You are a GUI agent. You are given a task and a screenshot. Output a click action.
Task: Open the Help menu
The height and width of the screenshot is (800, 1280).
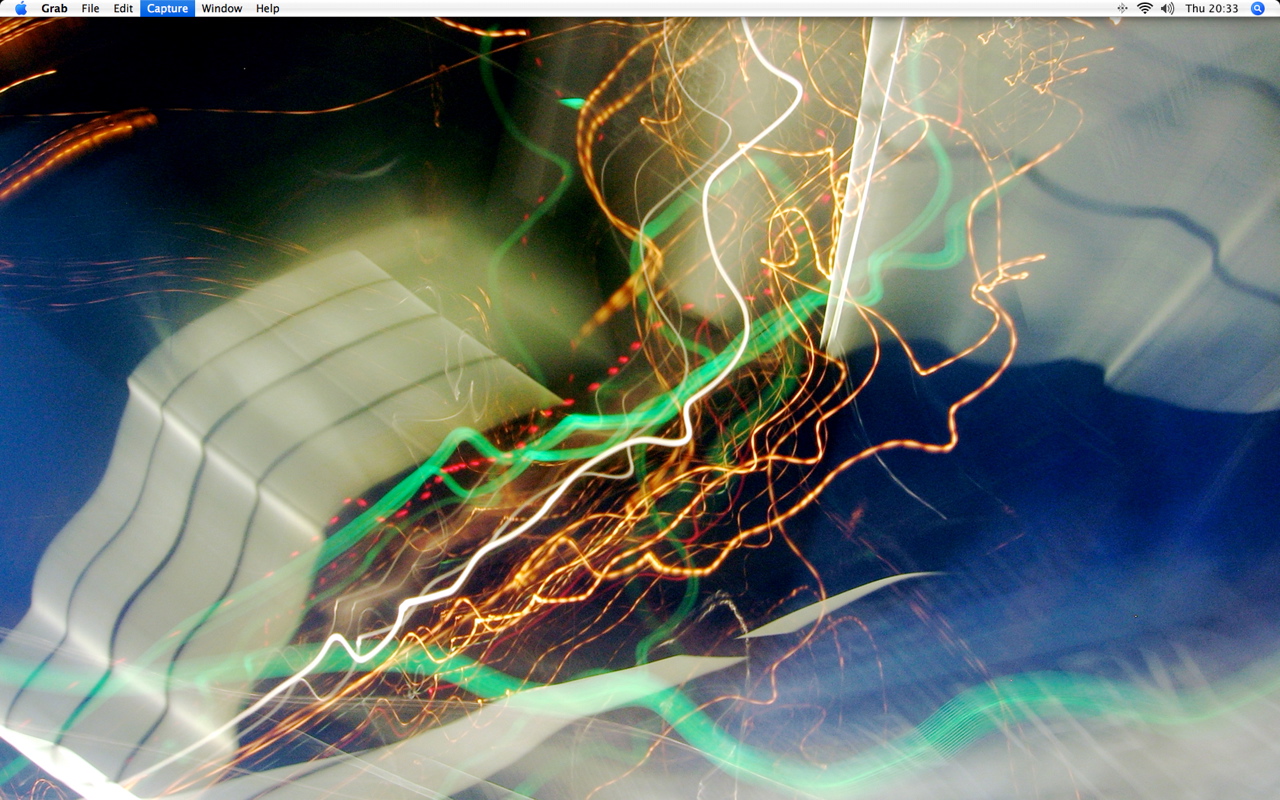[267, 8]
